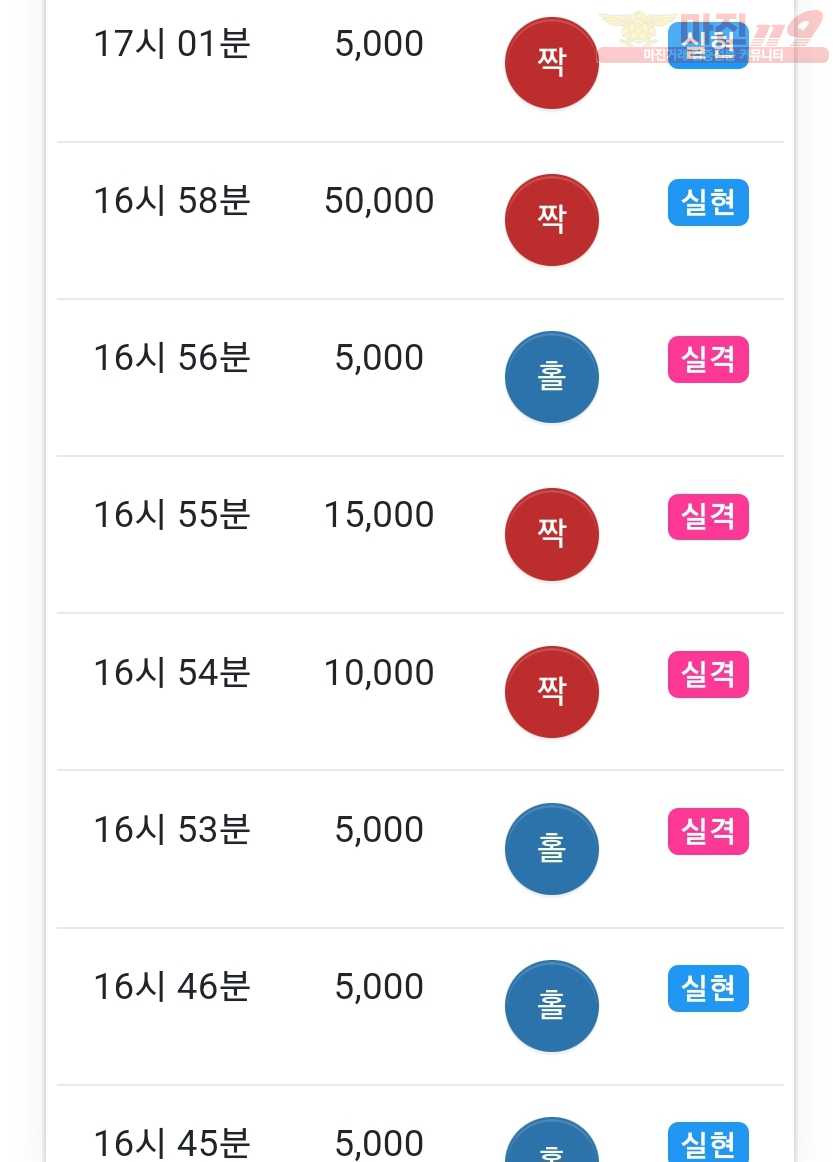The image size is (840, 1162).
Task: Click the watermark logo at top right
Action: 713,37
